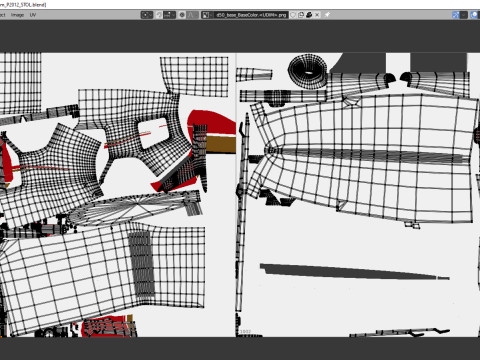The height and width of the screenshot is (360, 480).
Task: Open the Image menu
Action: coord(17,15)
